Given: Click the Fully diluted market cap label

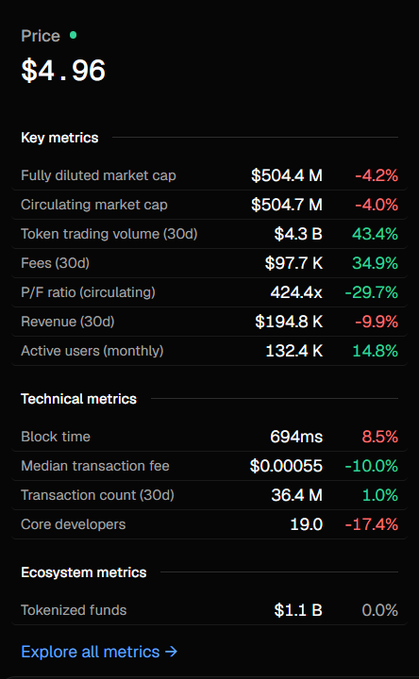Looking at the screenshot, I should coord(98,175).
